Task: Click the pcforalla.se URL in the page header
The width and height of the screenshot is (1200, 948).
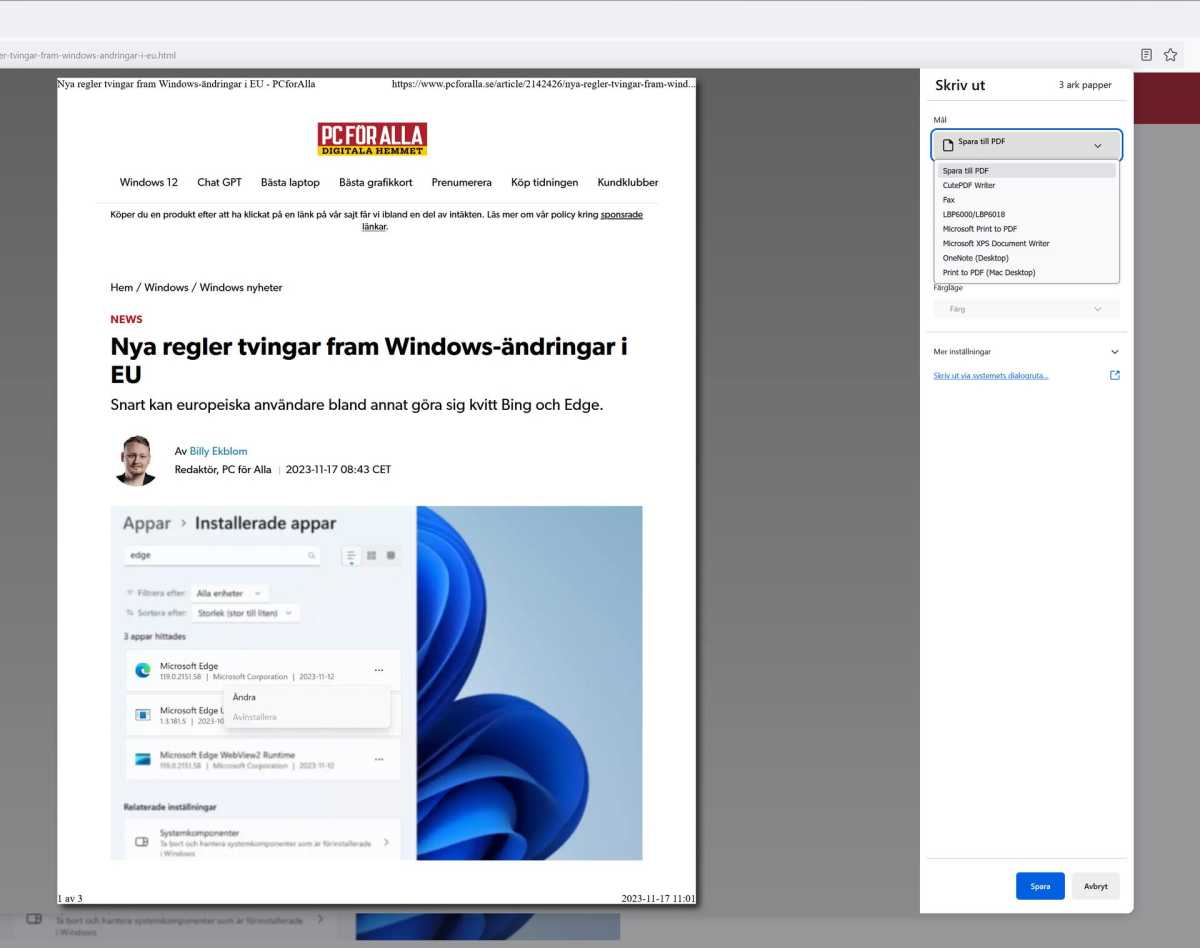Action: tap(544, 84)
